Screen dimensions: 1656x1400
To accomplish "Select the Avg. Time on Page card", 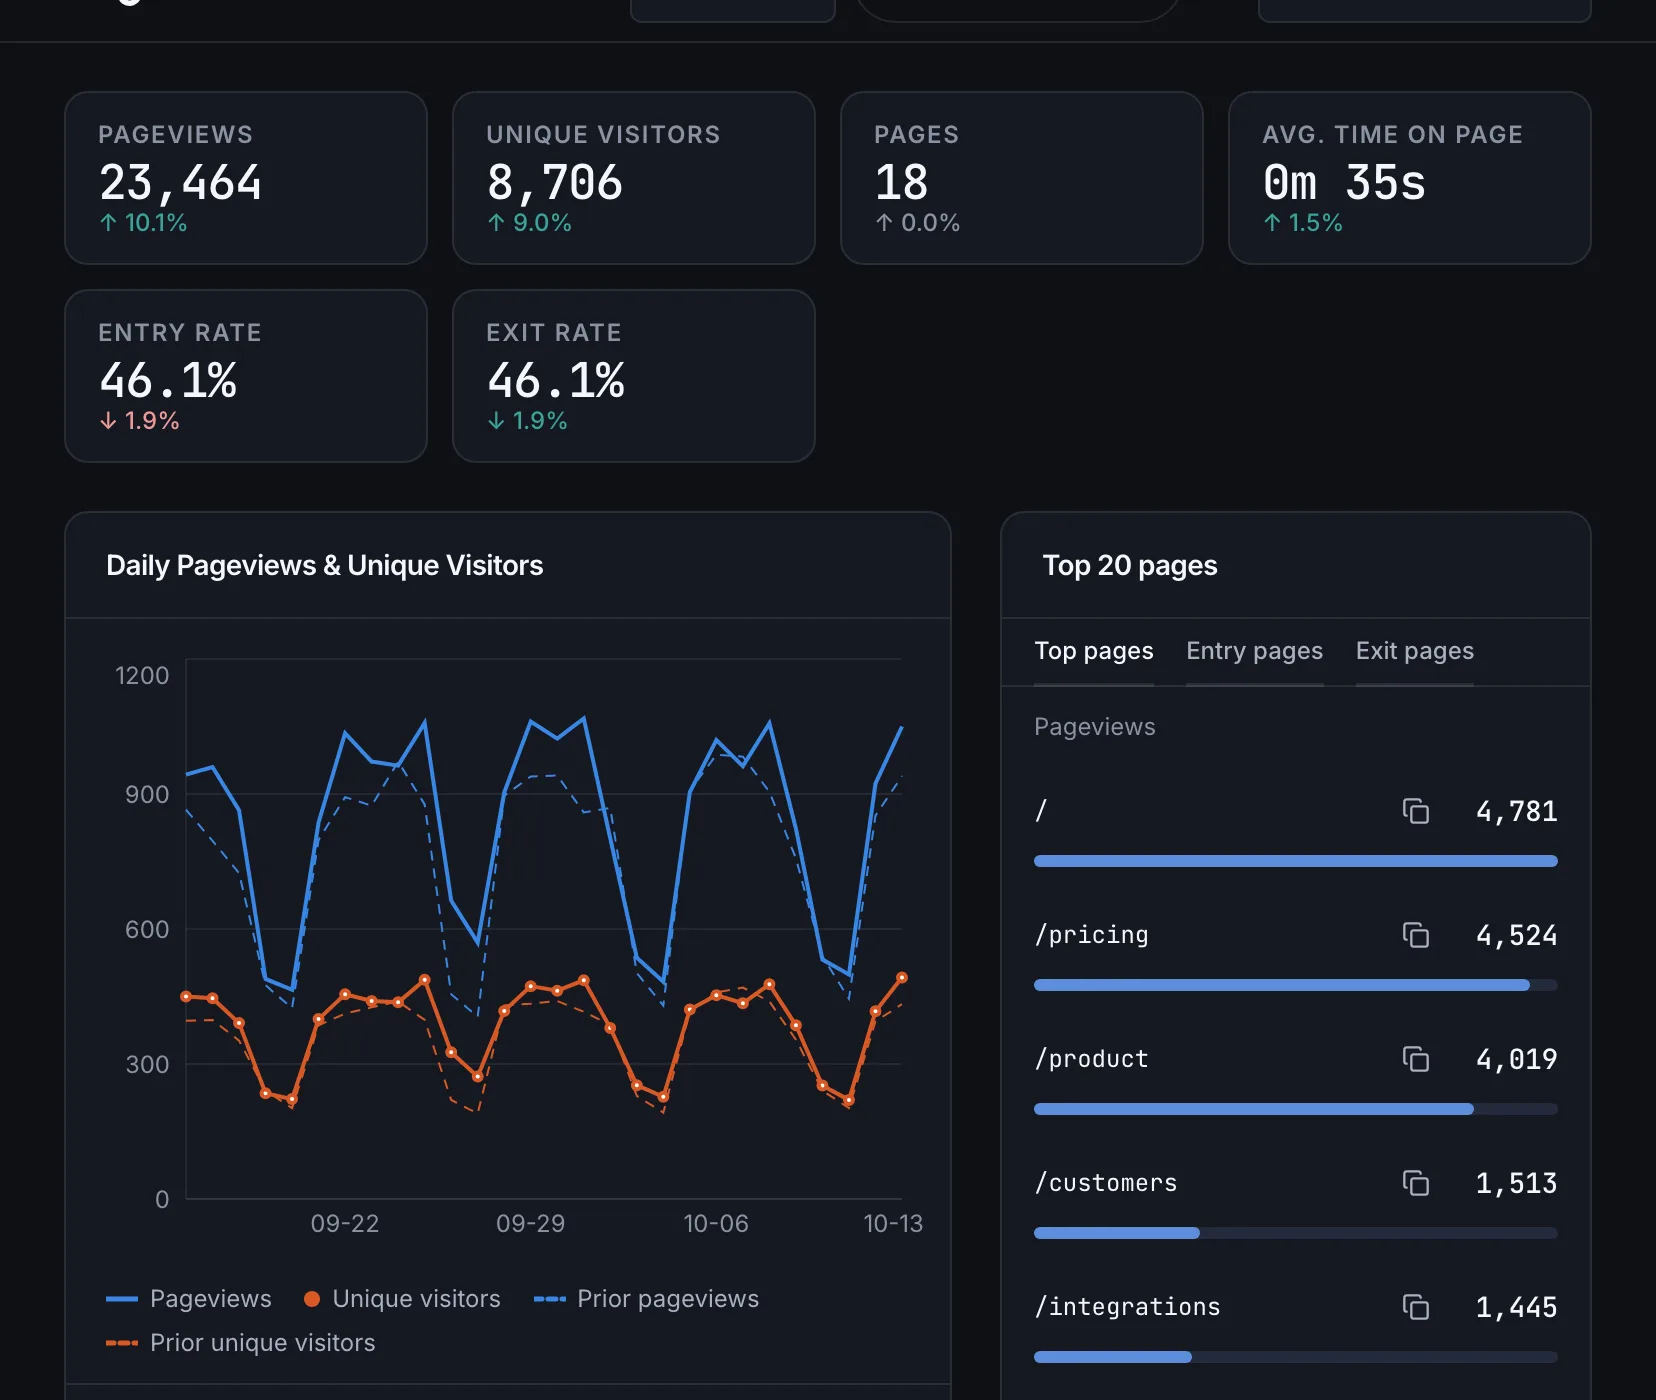I will point(1410,178).
